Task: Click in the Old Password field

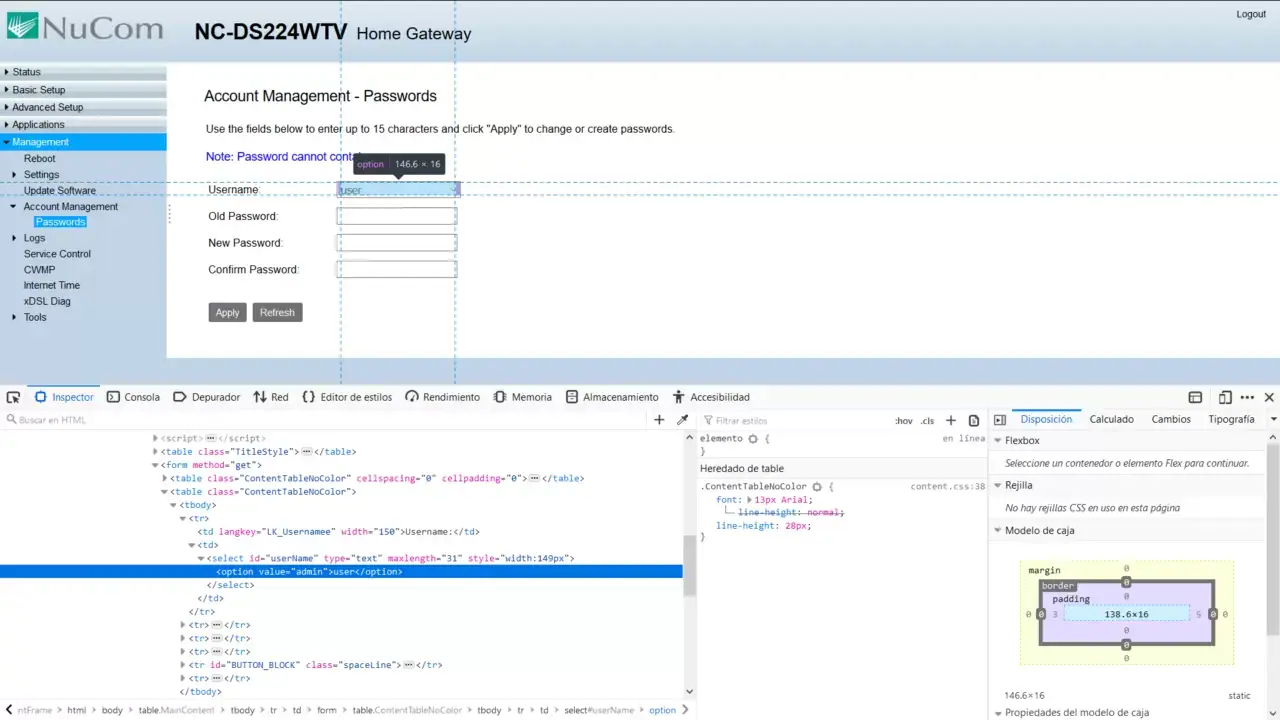Action: pyautogui.click(x=397, y=216)
